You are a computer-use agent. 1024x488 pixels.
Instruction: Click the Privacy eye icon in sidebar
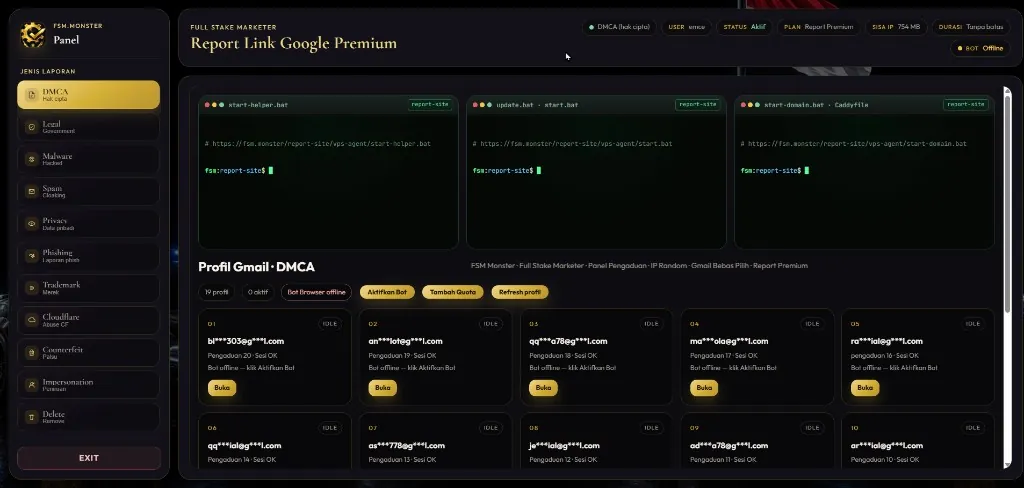coord(31,223)
